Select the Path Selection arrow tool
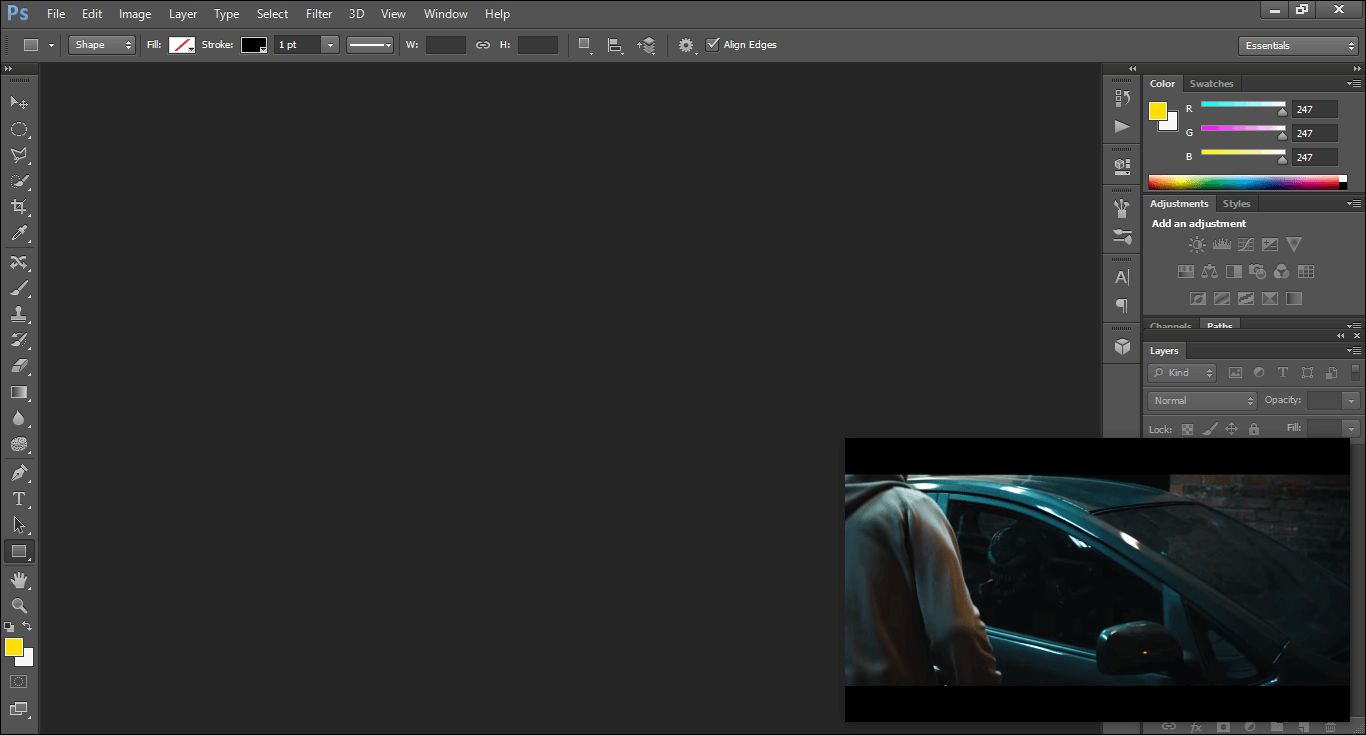 click(19, 525)
